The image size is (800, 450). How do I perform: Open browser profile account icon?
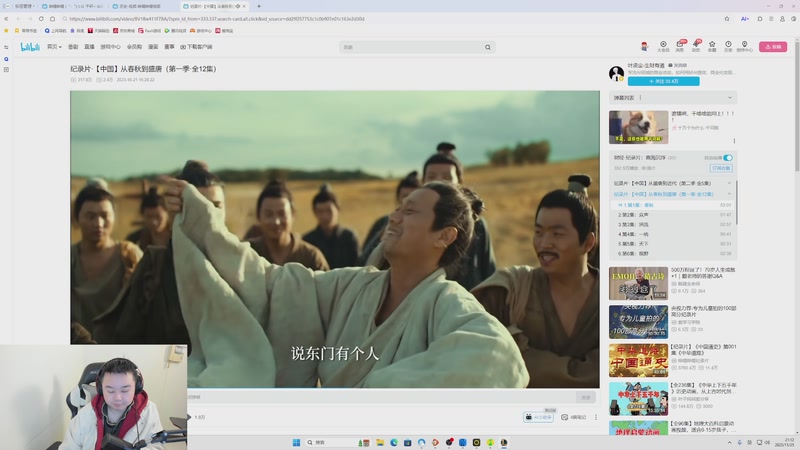click(x=782, y=19)
